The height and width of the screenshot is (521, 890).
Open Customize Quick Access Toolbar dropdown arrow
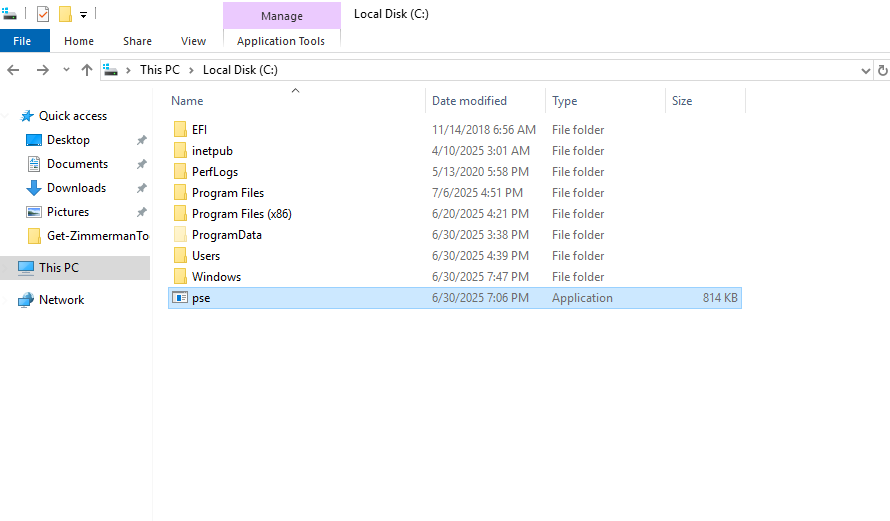84,15
